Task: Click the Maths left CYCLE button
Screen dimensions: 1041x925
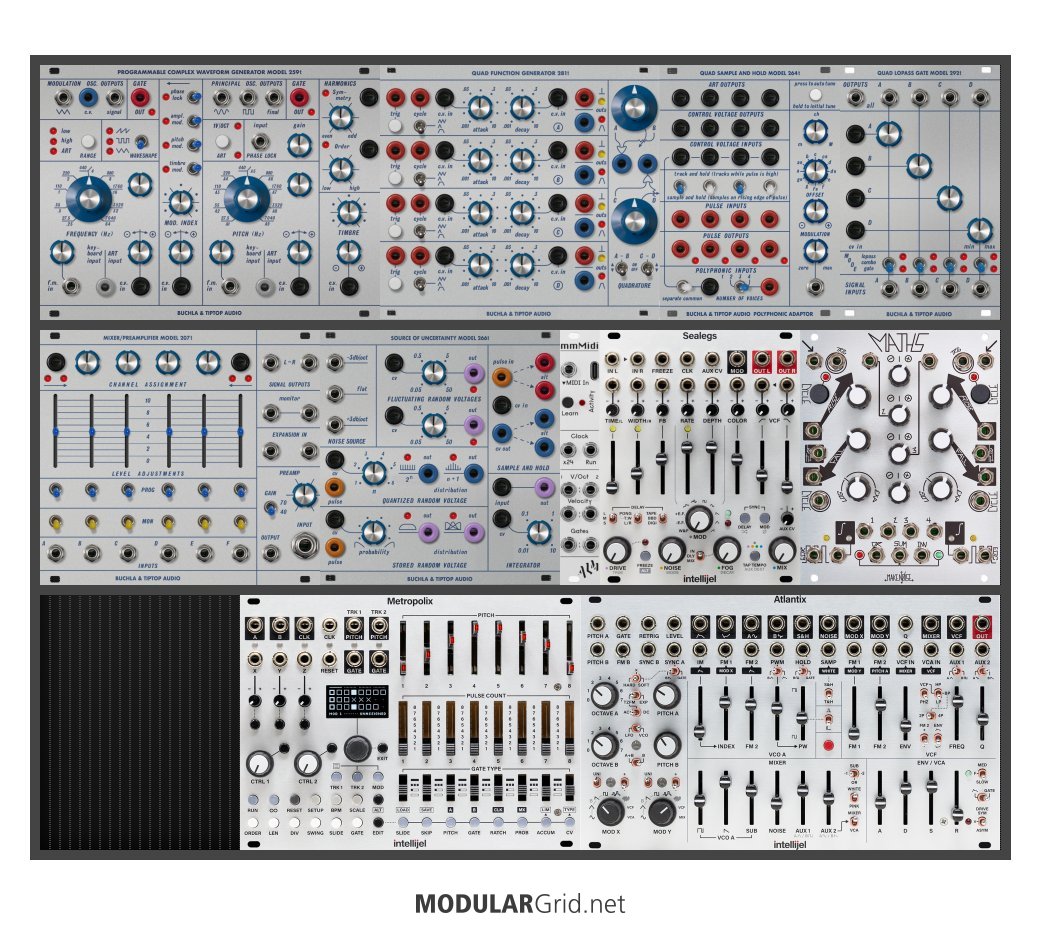Action: [x=819, y=393]
